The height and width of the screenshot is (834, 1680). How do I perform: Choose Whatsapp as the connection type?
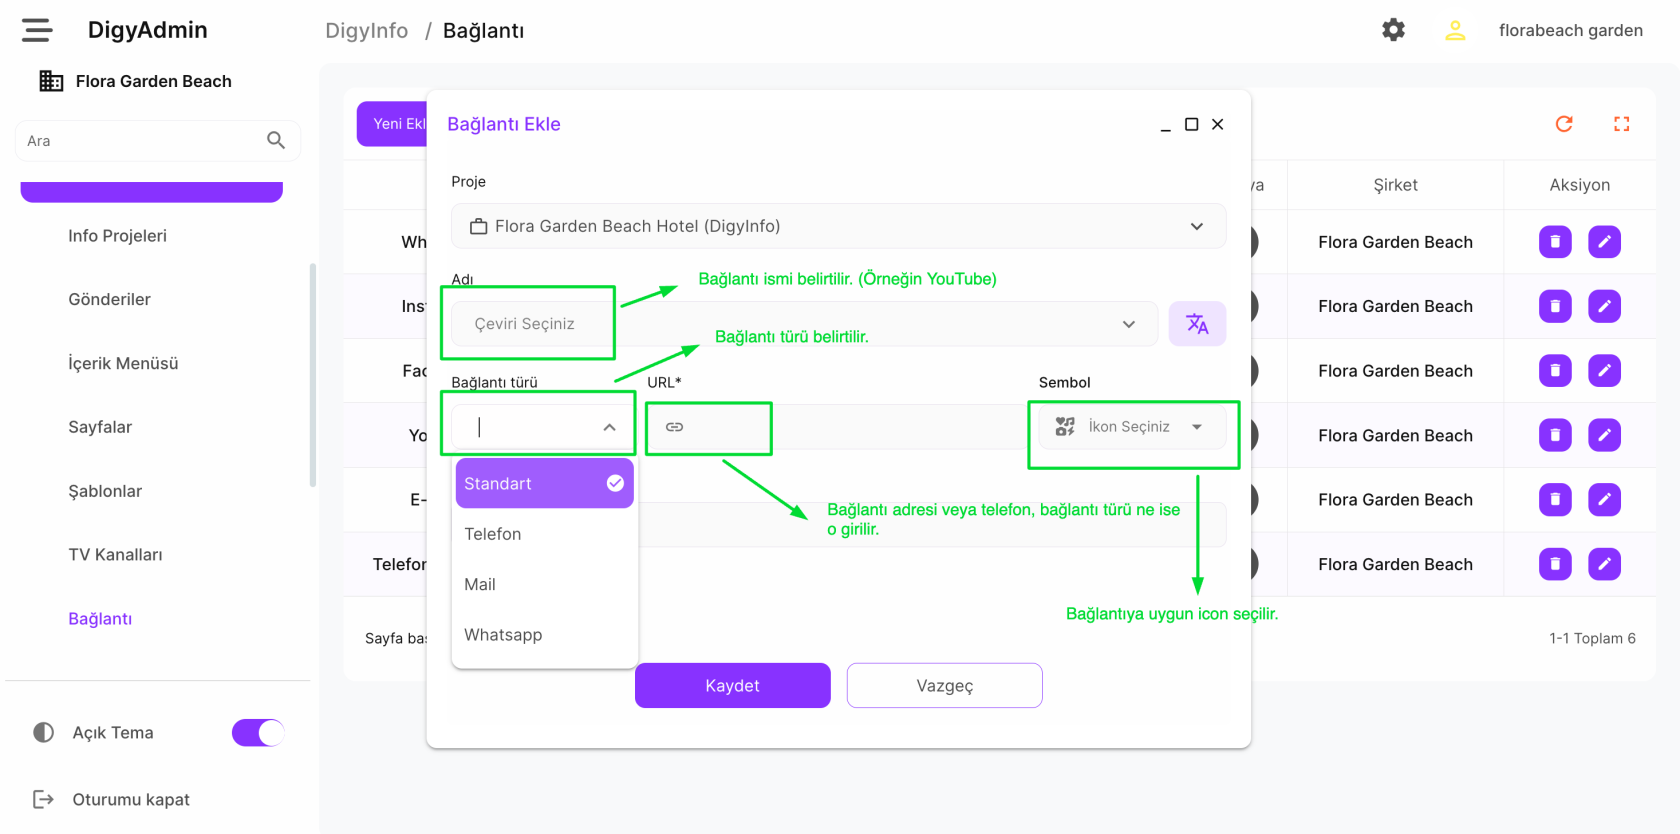tap(503, 635)
